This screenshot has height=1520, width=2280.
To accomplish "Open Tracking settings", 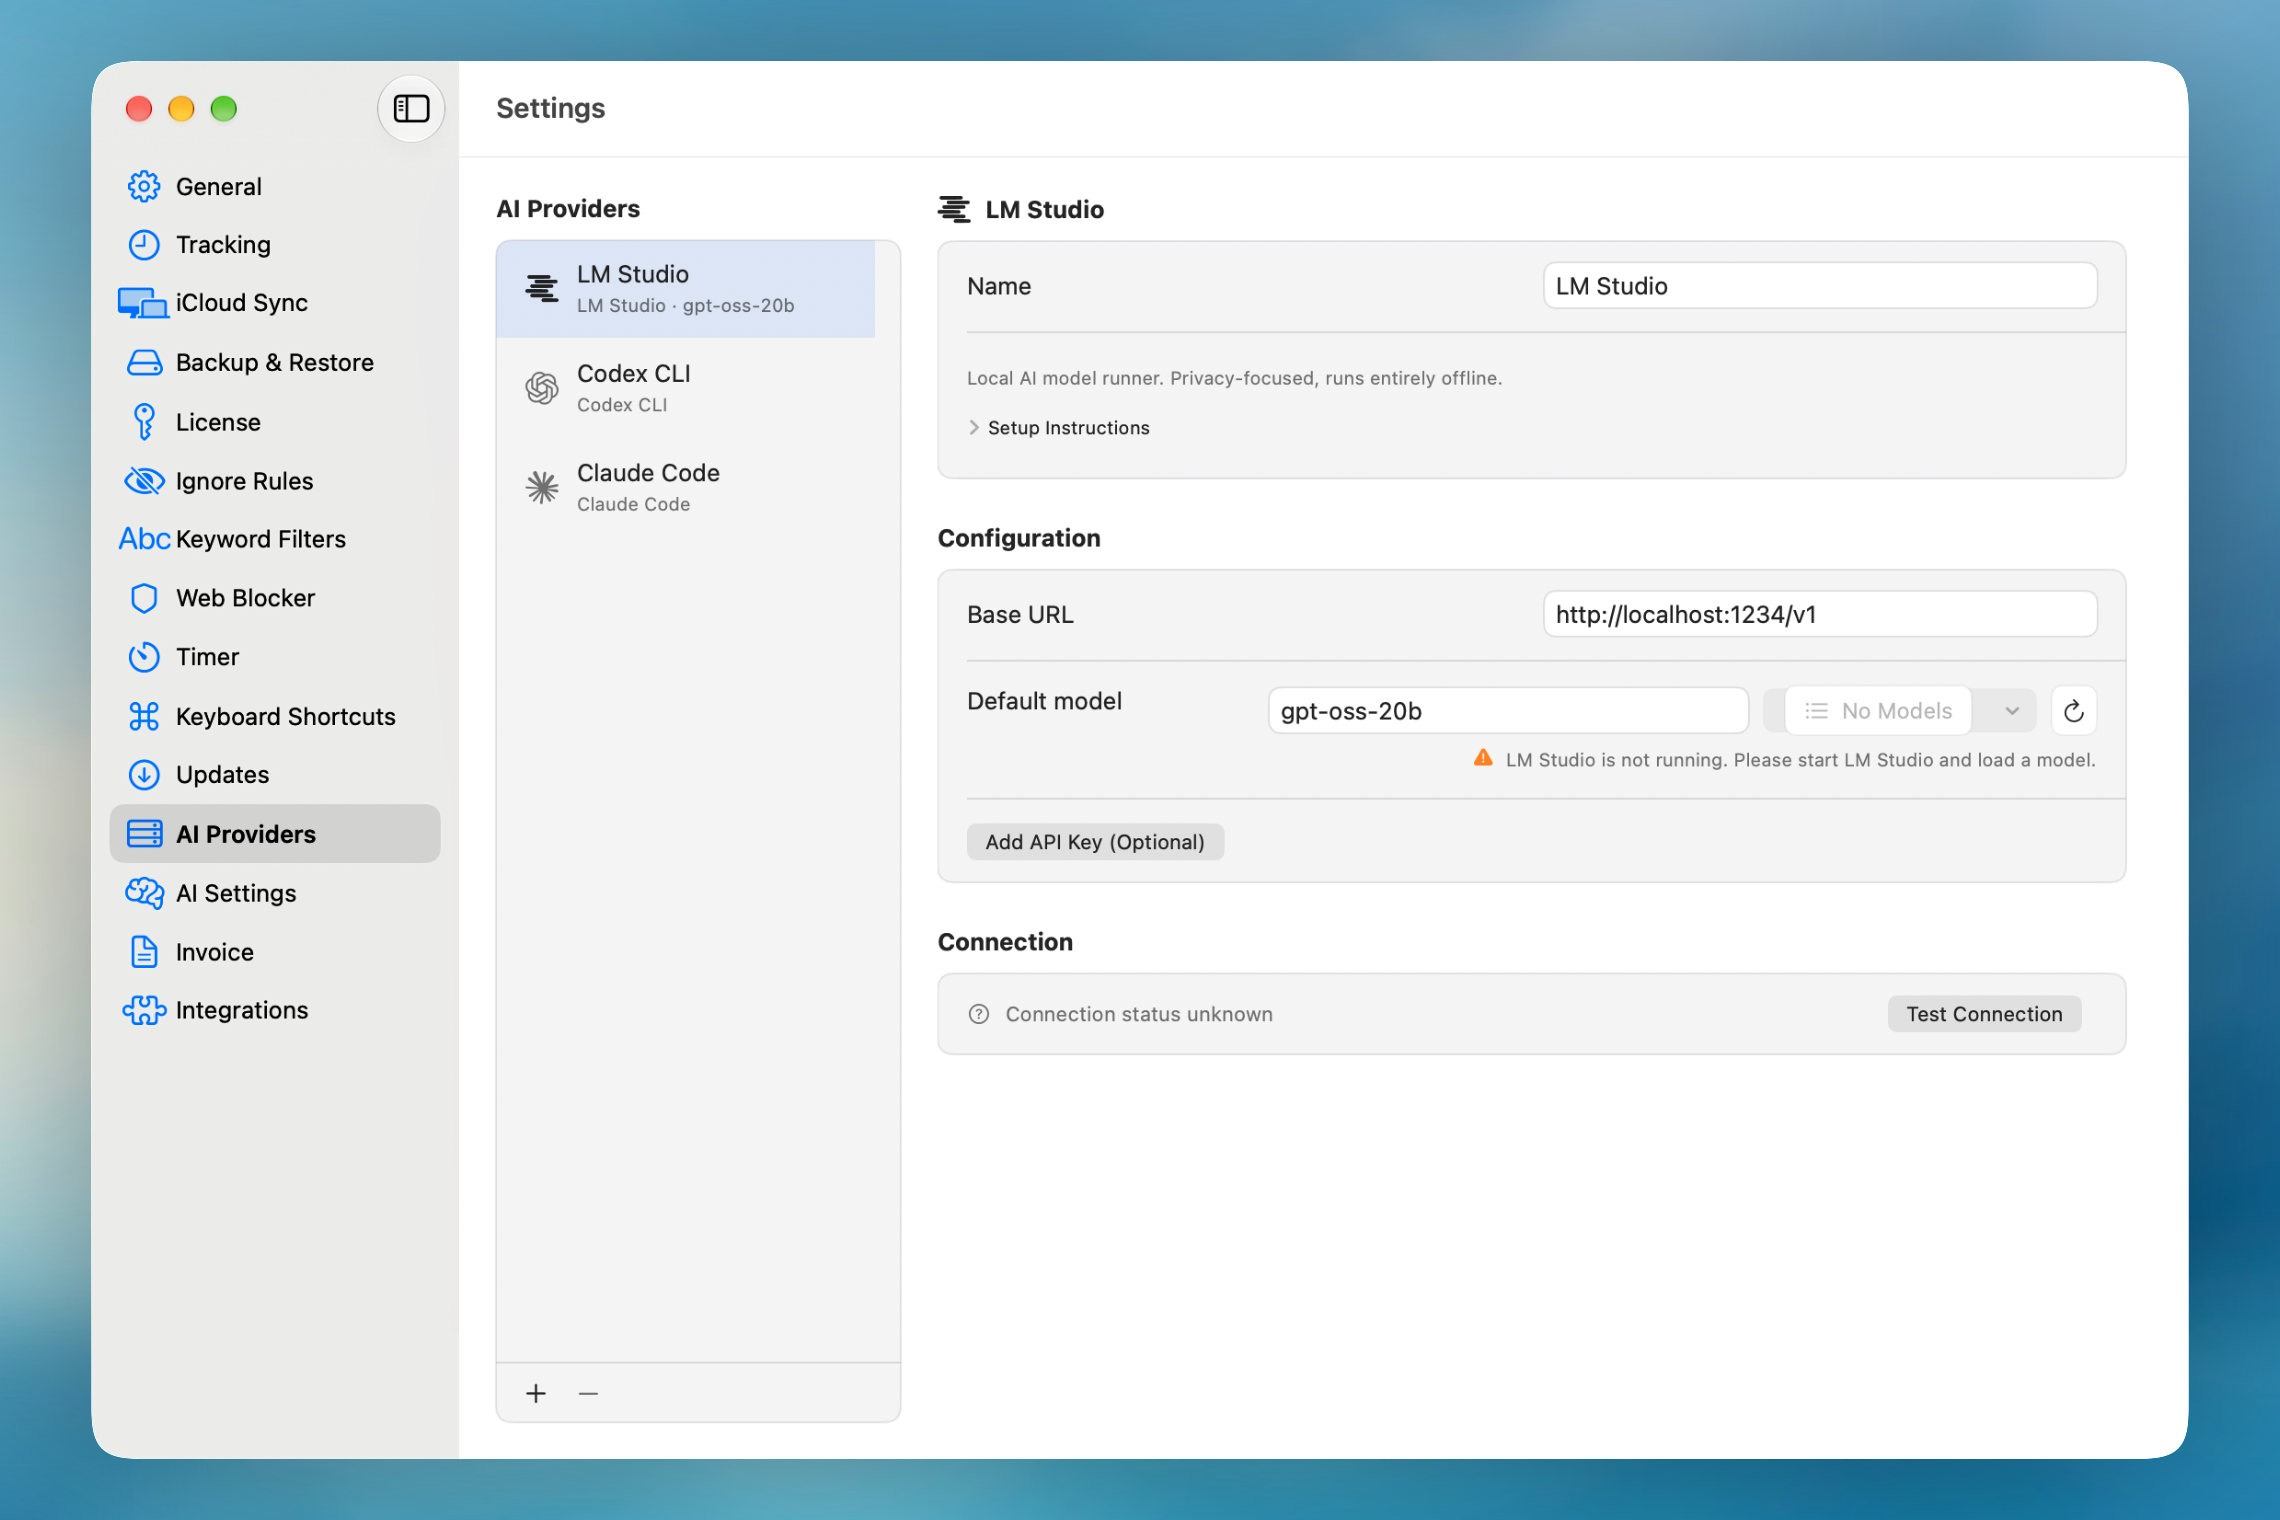I will (x=275, y=245).
